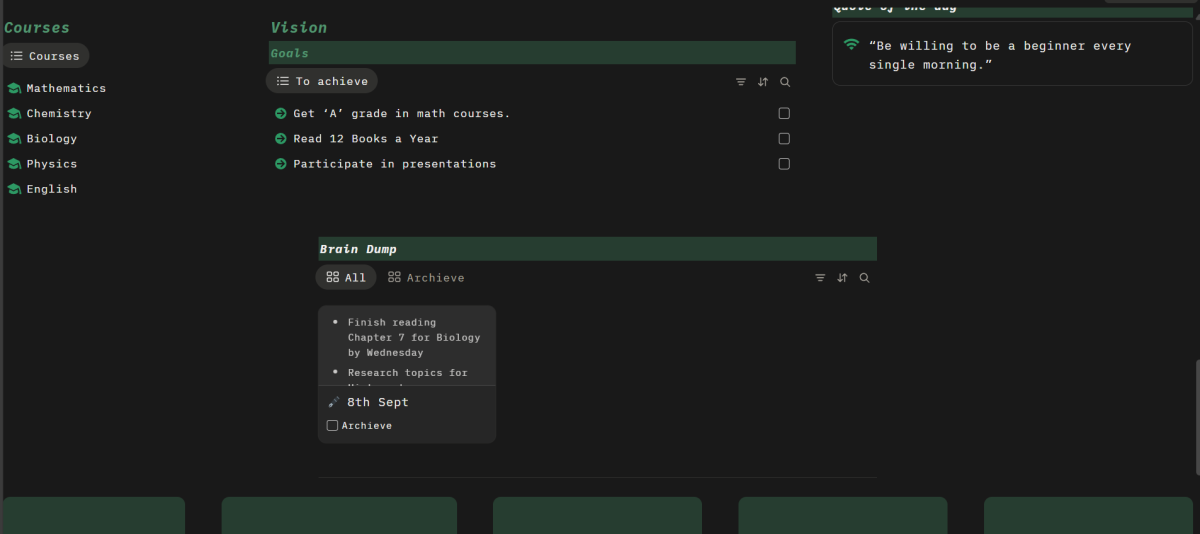Open search in the Goals database

pos(785,82)
